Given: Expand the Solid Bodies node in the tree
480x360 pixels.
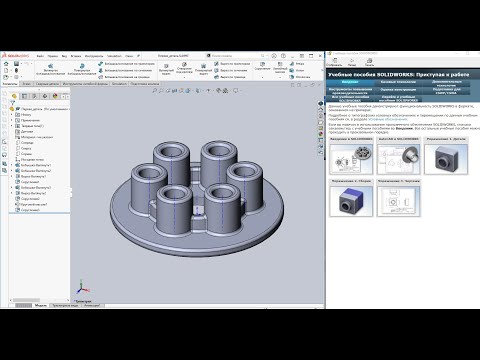Looking at the screenshot, I should (12, 126).
